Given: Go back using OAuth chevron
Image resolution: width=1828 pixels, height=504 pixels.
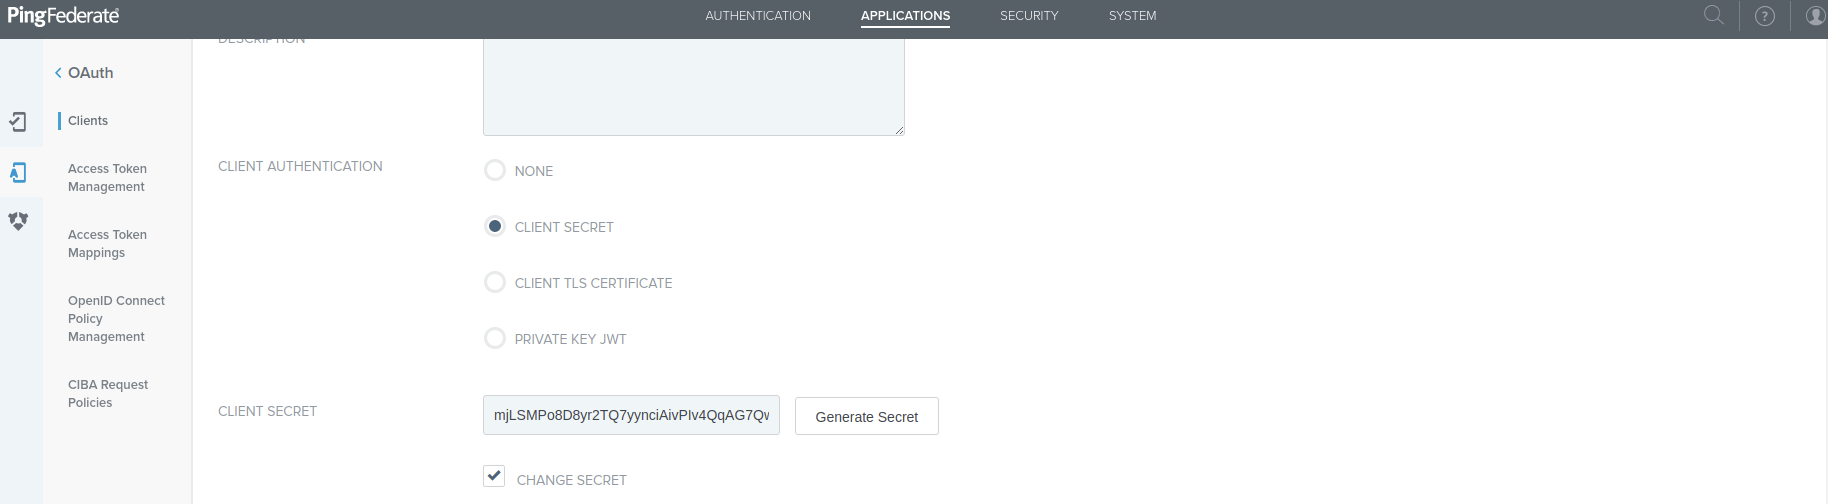Looking at the screenshot, I should pyautogui.click(x=58, y=73).
